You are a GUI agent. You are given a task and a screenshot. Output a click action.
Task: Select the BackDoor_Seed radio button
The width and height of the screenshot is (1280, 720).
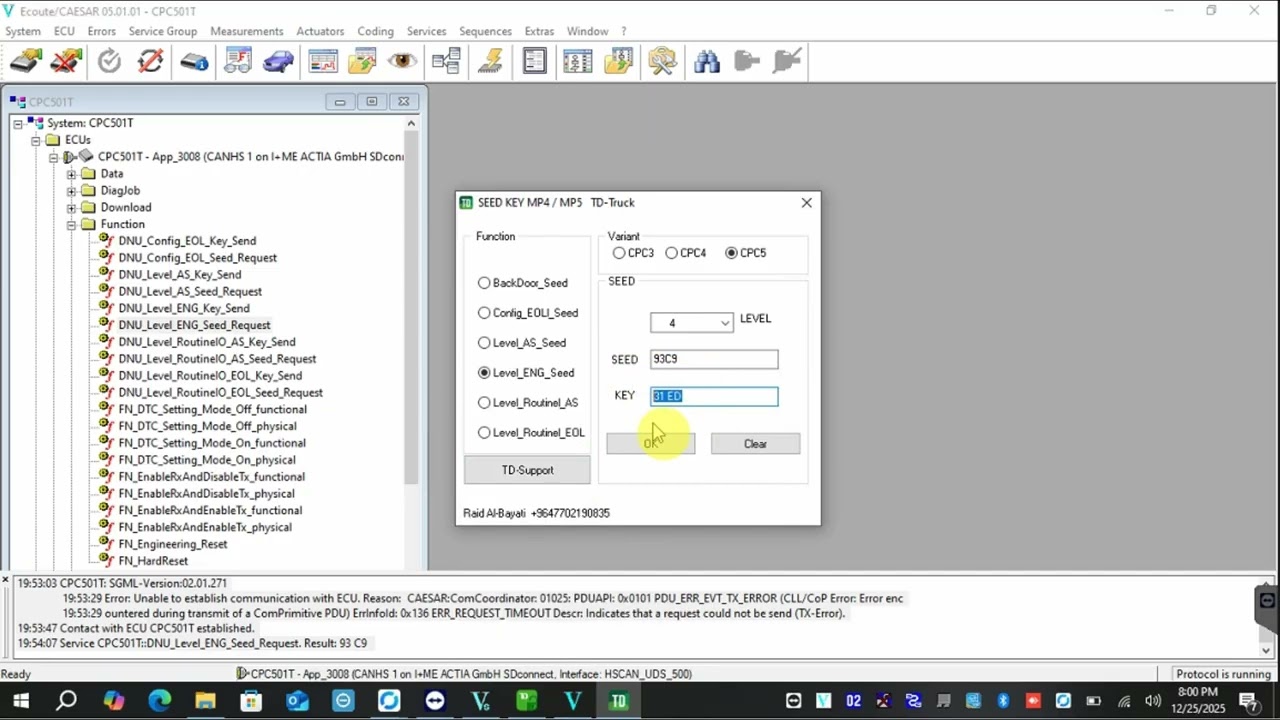[484, 283]
